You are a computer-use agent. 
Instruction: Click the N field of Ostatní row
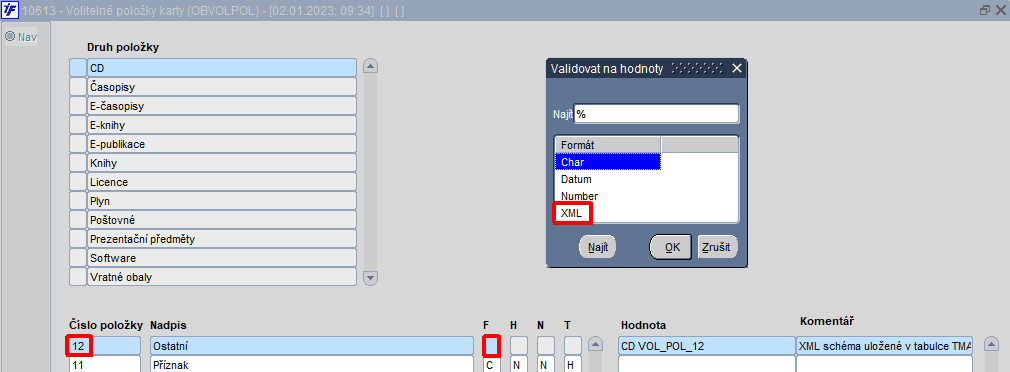(x=546, y=346)
